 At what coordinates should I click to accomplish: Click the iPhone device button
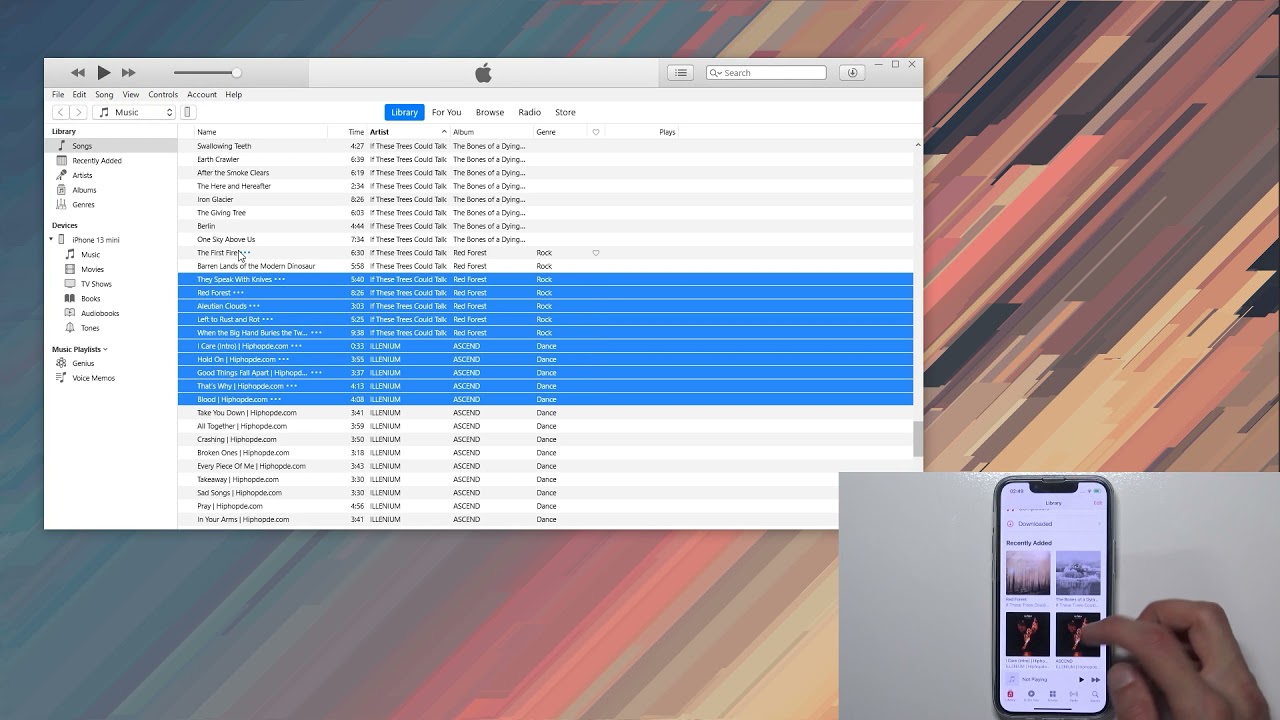[186, 112]
